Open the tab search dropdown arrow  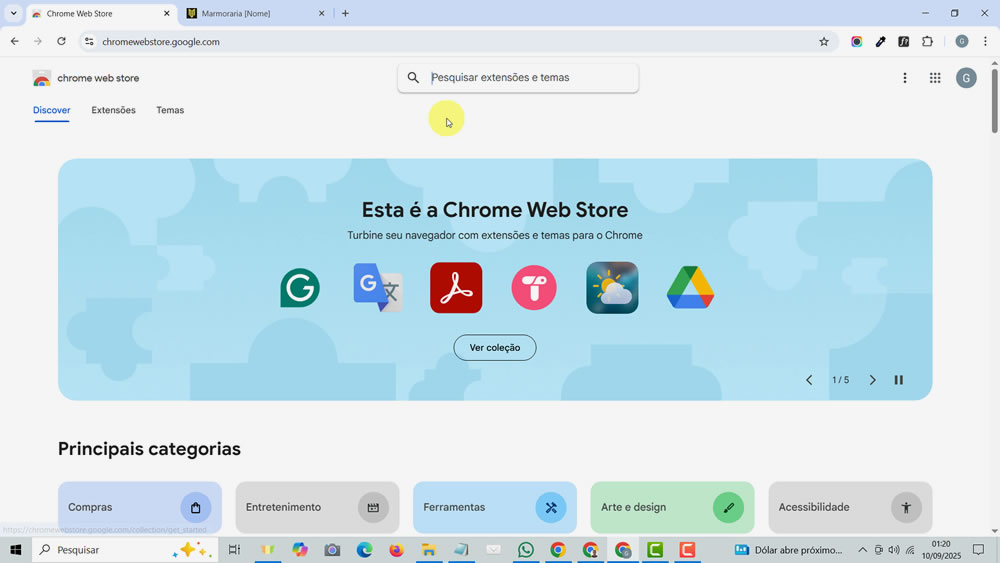click(x=13, y=13)
